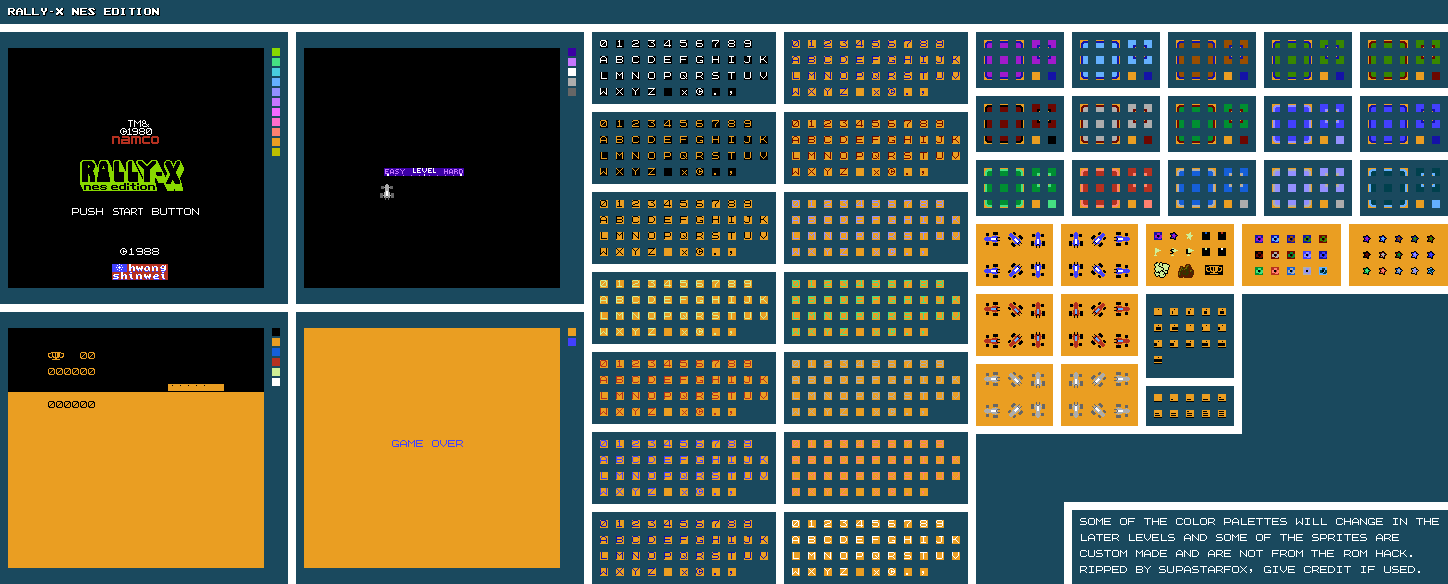Click the brown rock sprite
Viewport: 1448px width, 584px height.
[1186, 270]
